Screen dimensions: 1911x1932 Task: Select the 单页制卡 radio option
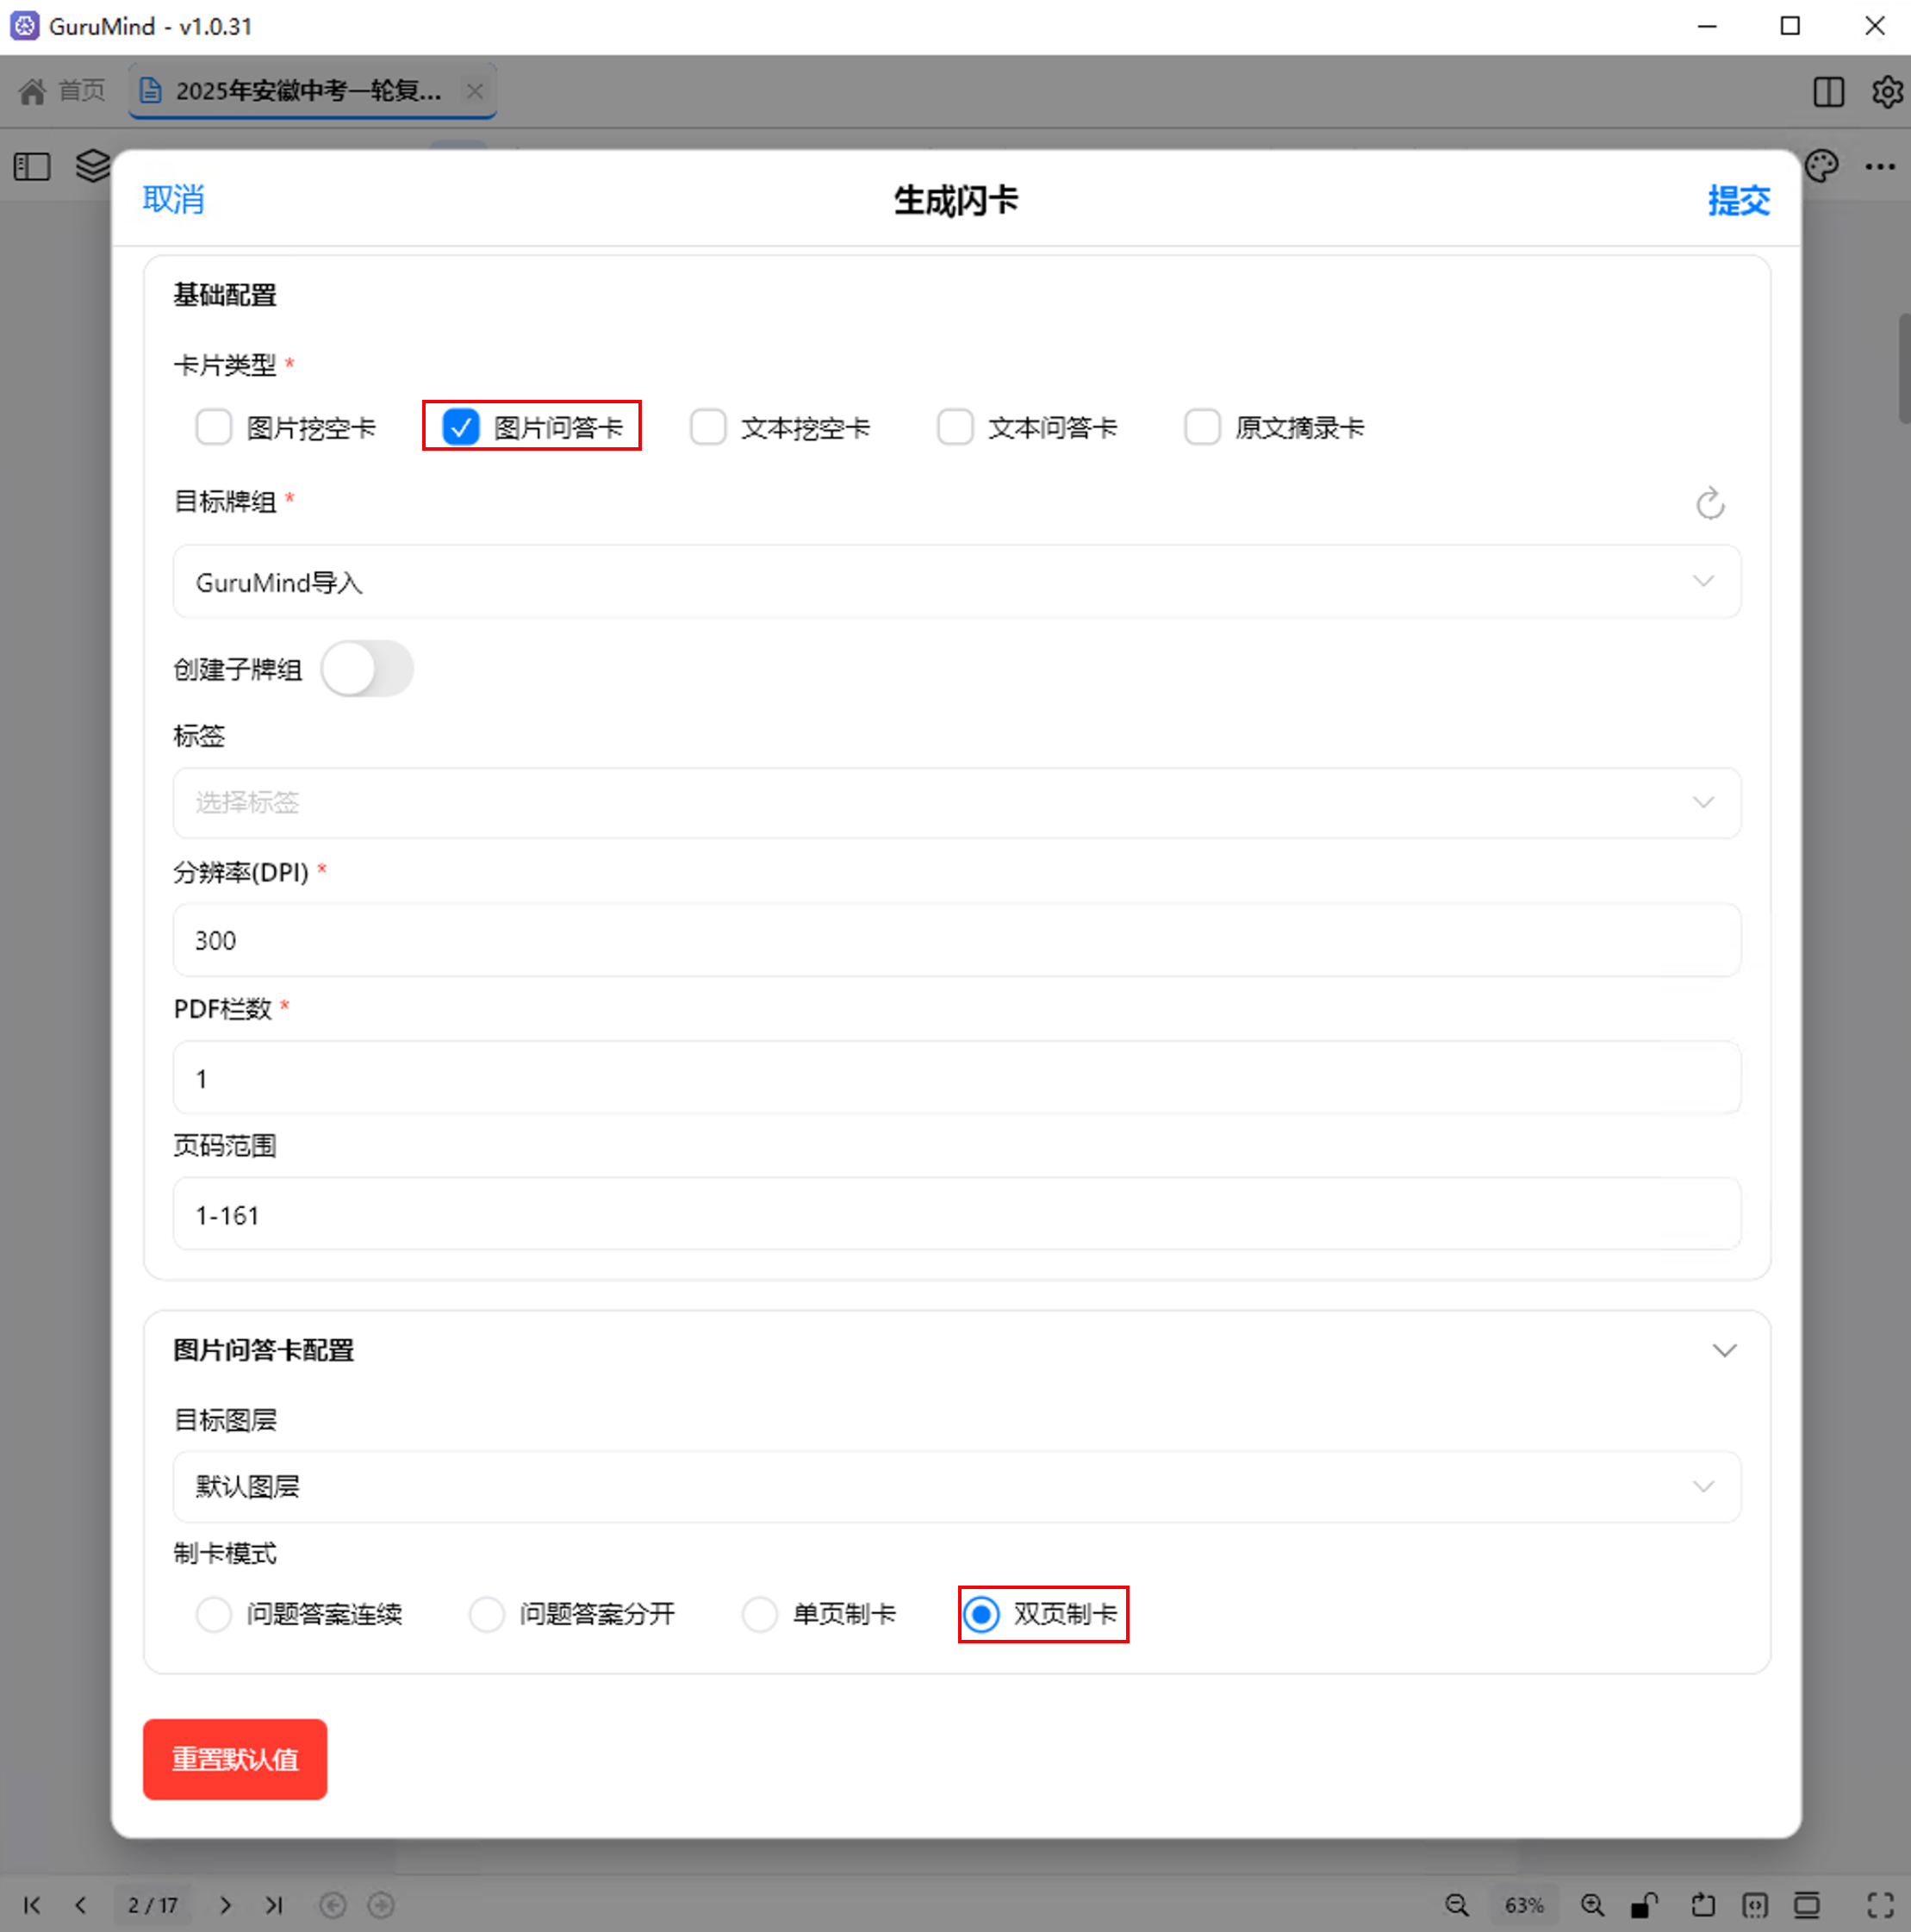[x=759, y=1613]
